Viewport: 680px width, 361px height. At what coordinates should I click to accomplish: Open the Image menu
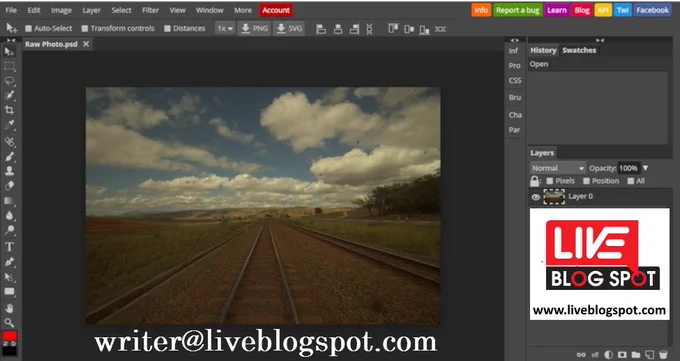[x=61, y=10]
